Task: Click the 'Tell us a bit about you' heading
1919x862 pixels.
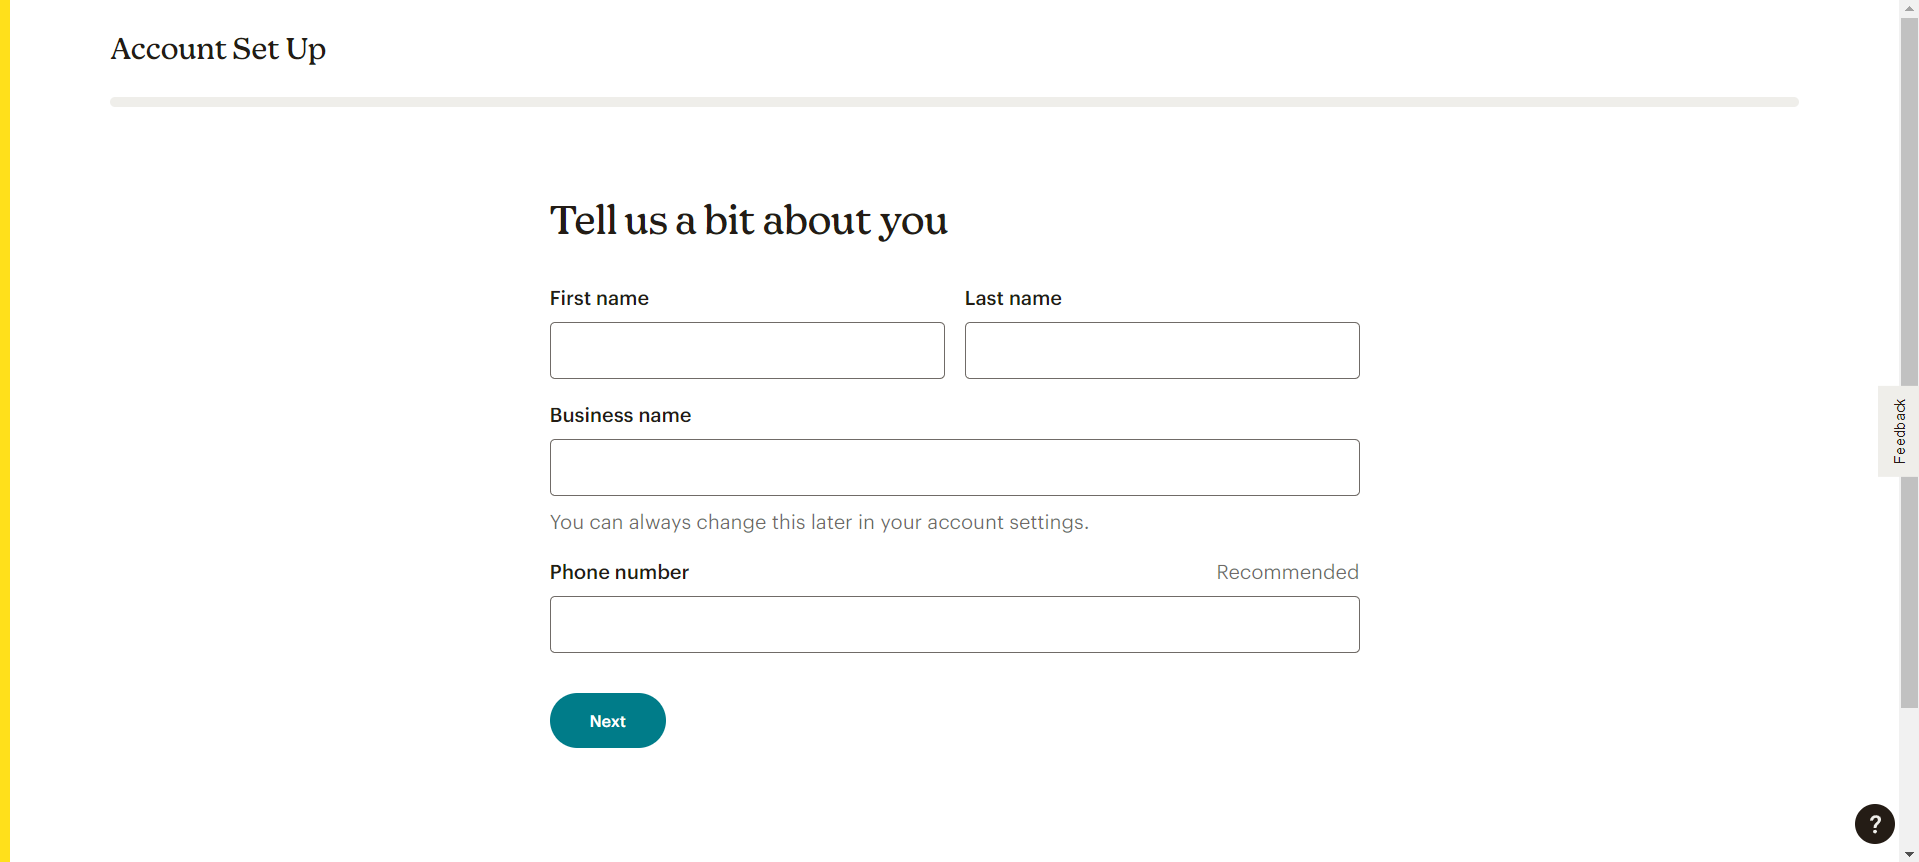Action: pyautogui.click(x=748, y=221)
